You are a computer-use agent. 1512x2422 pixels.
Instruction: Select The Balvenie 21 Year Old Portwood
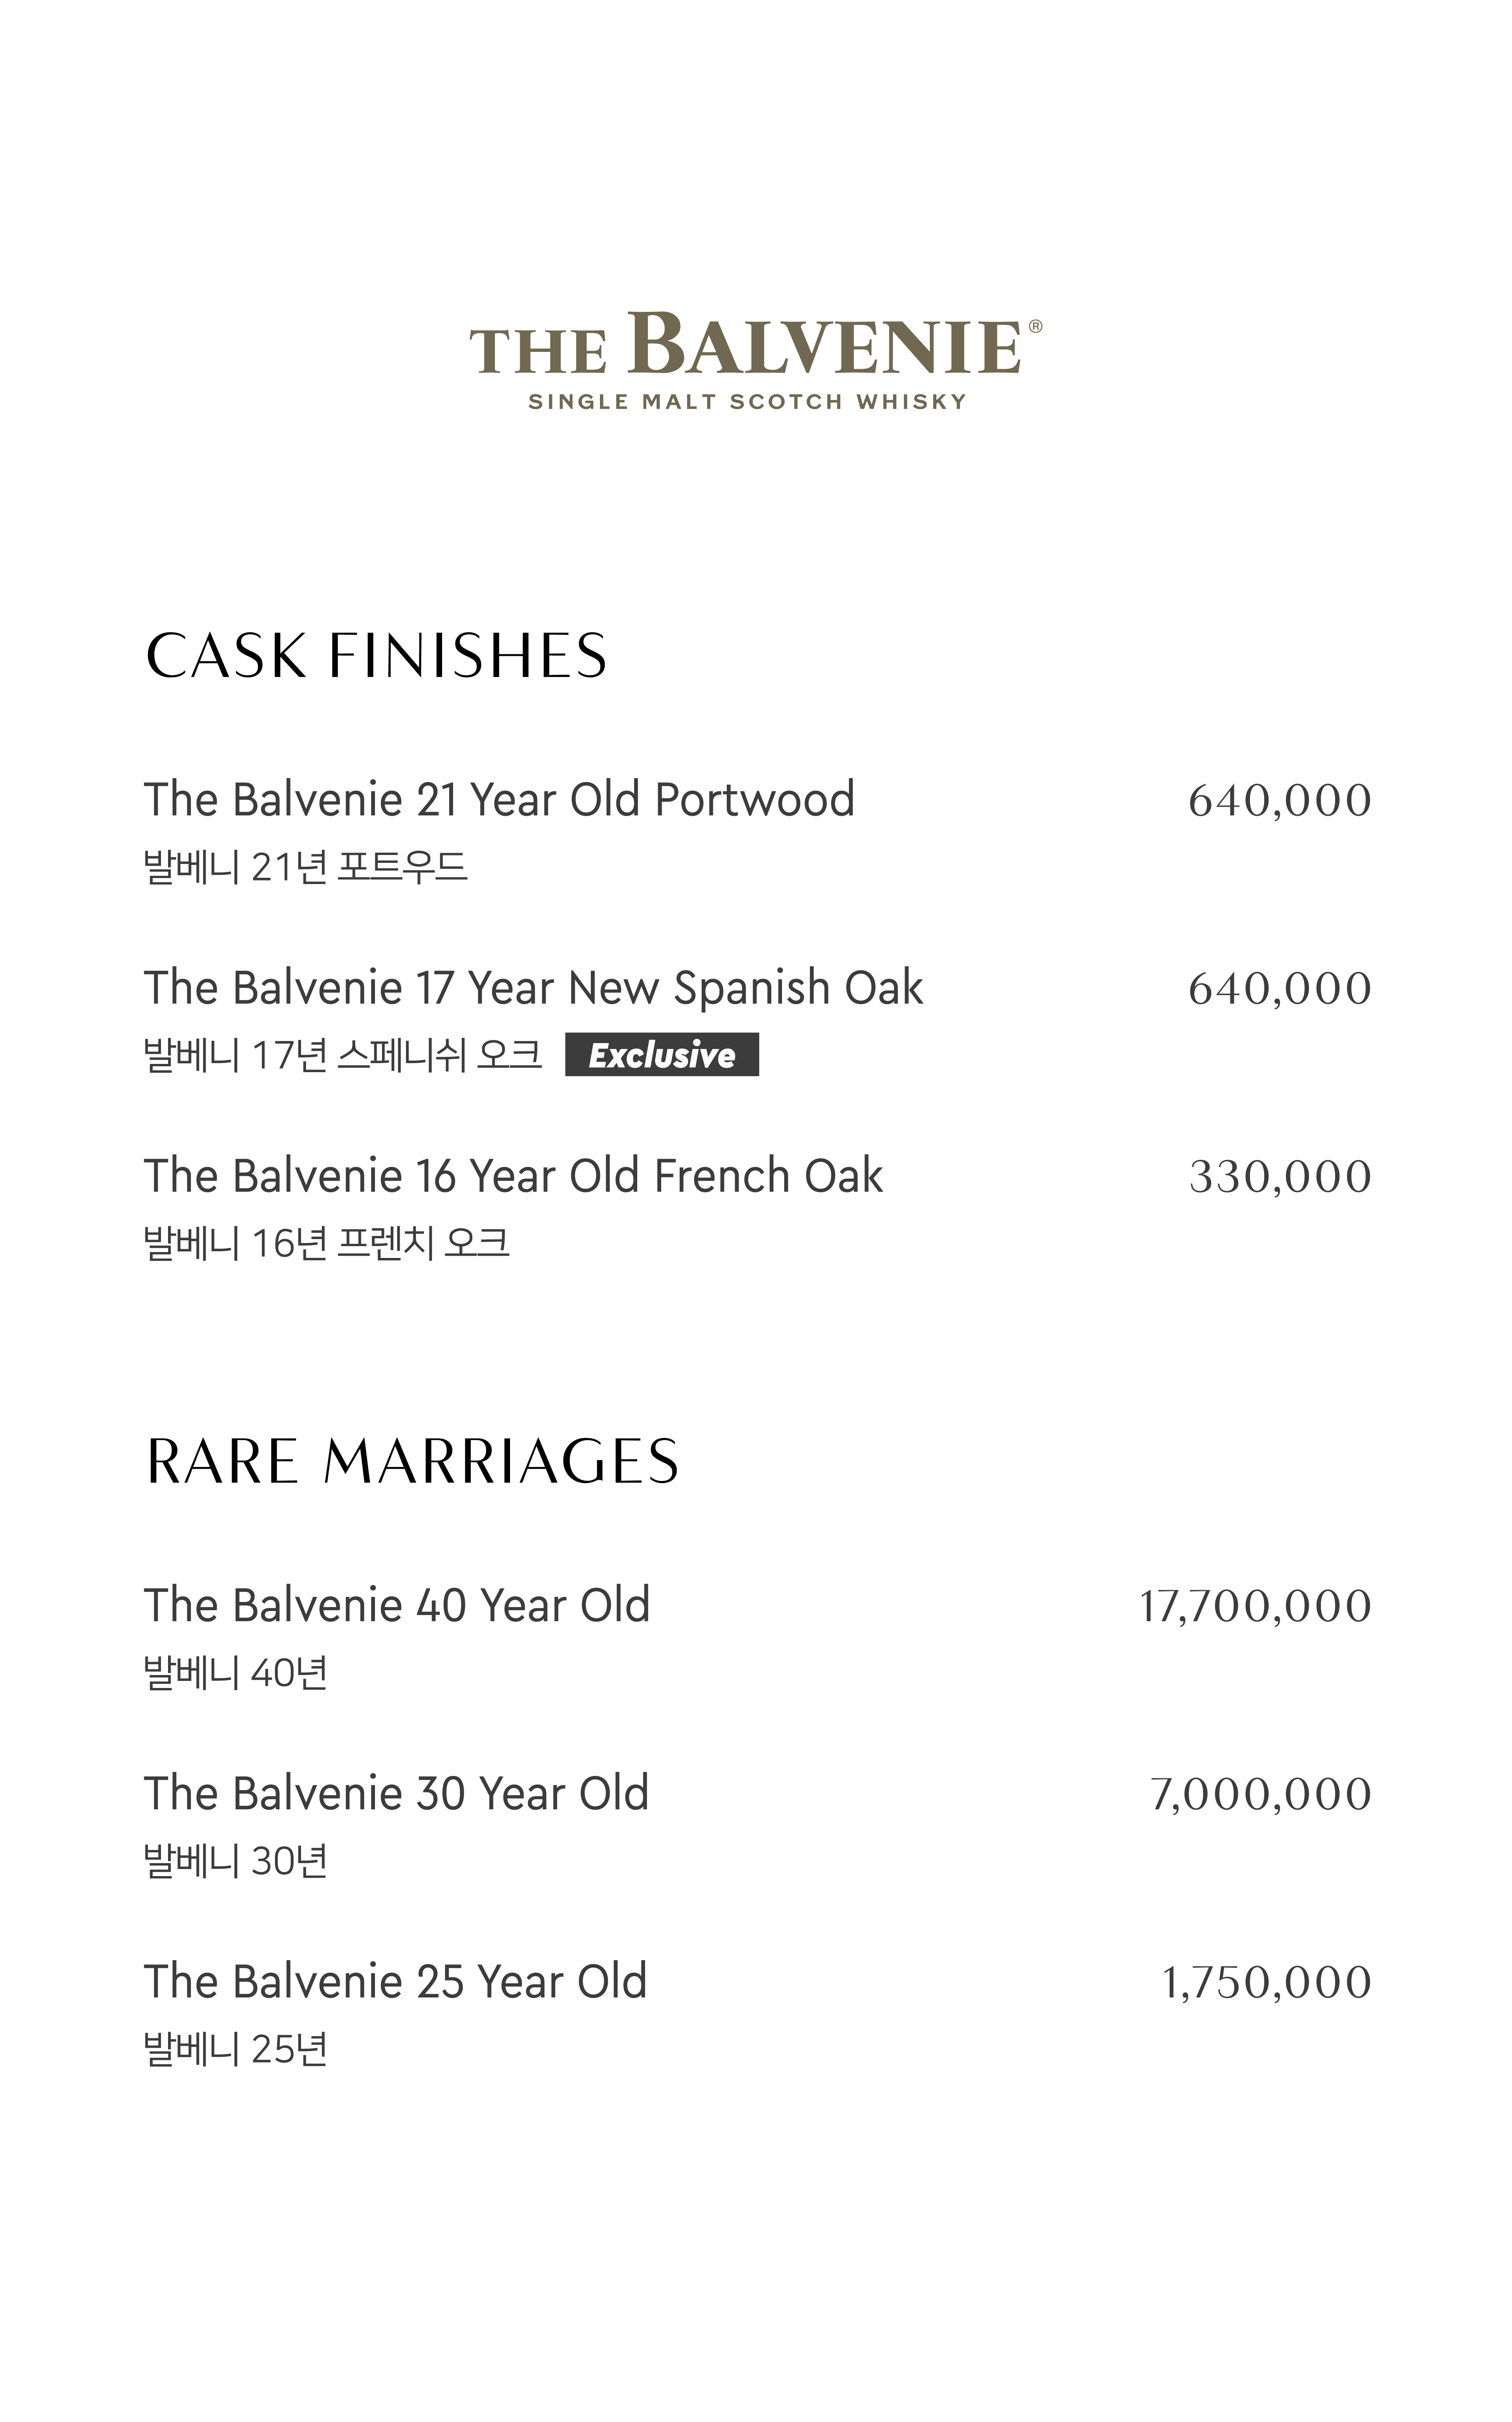point(499,800)
